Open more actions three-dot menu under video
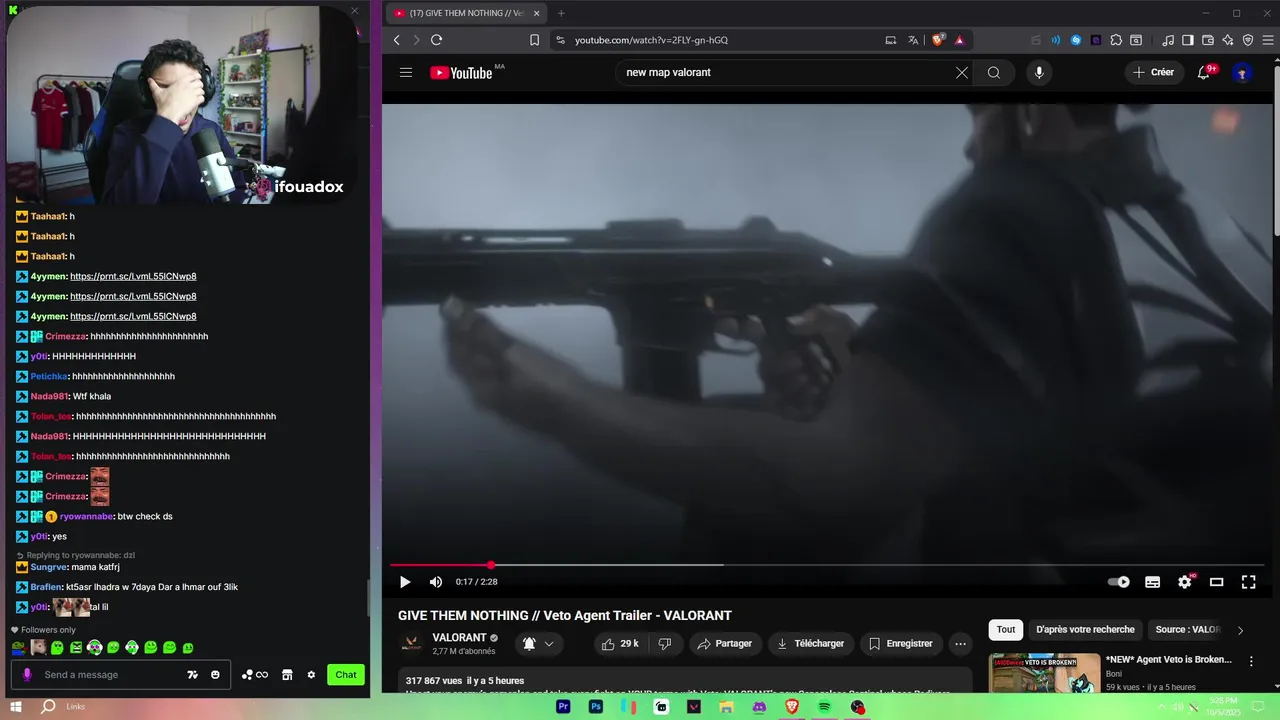This screenshot has width=1280, height=720. (960, 644)
